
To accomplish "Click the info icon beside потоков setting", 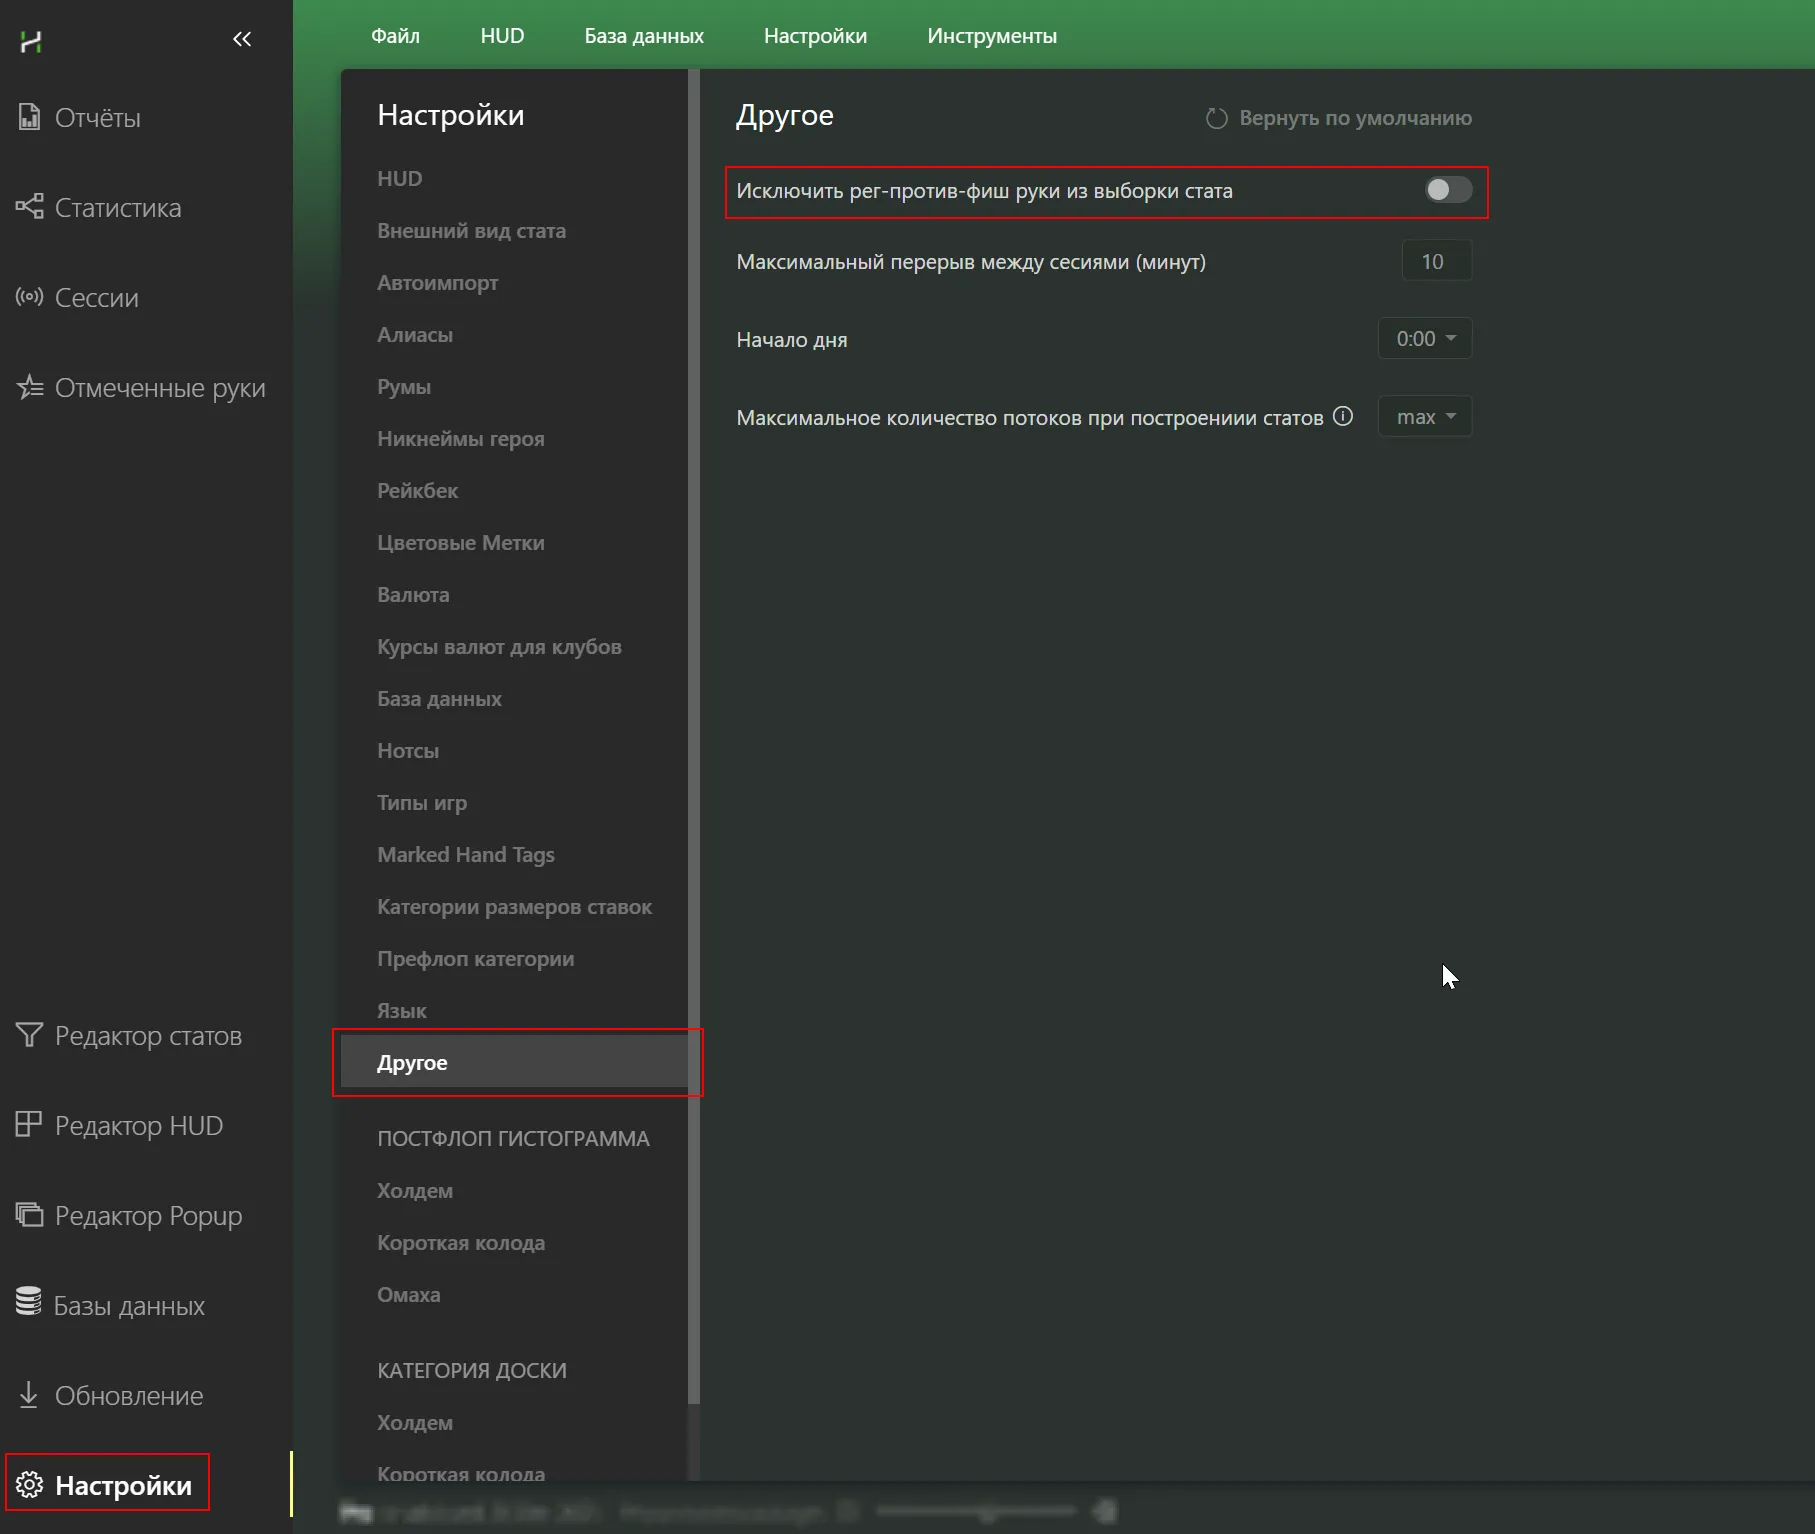I will [x=1343, y=416].
